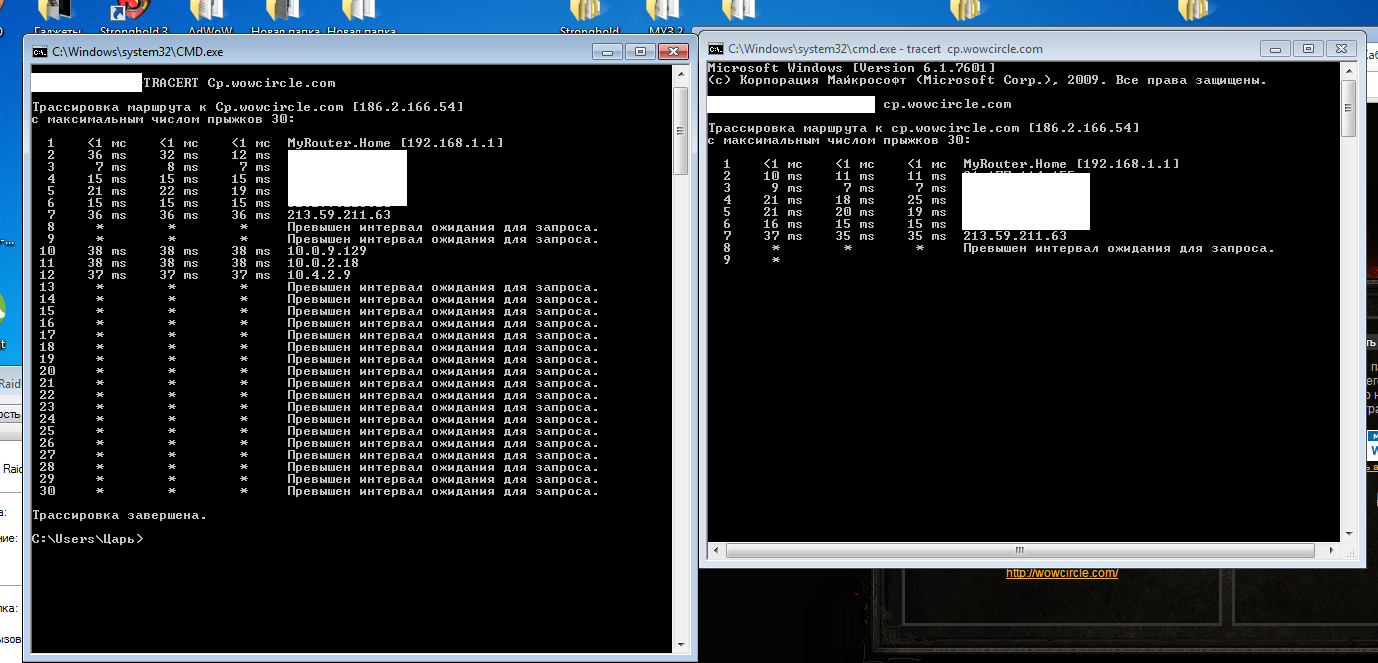The image size is (1378, 663).
Task: Open the first Новая папка desktop folder
Action: (276, 14)
